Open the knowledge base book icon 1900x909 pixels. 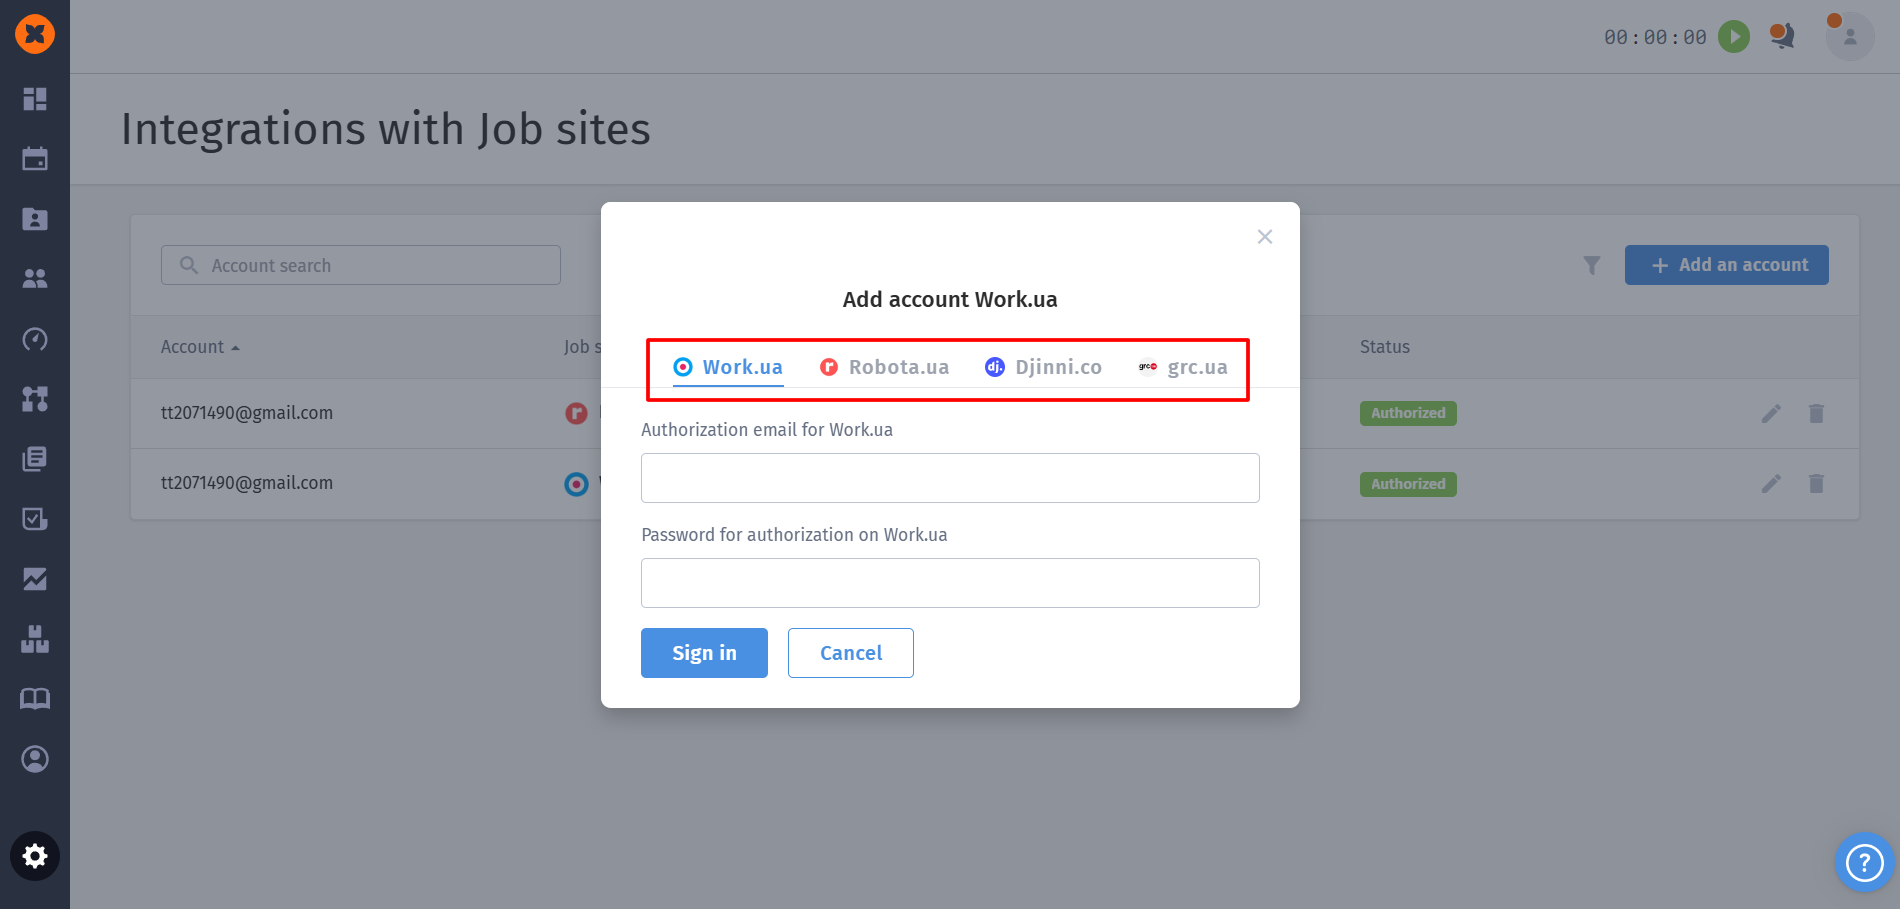[35, 699]
